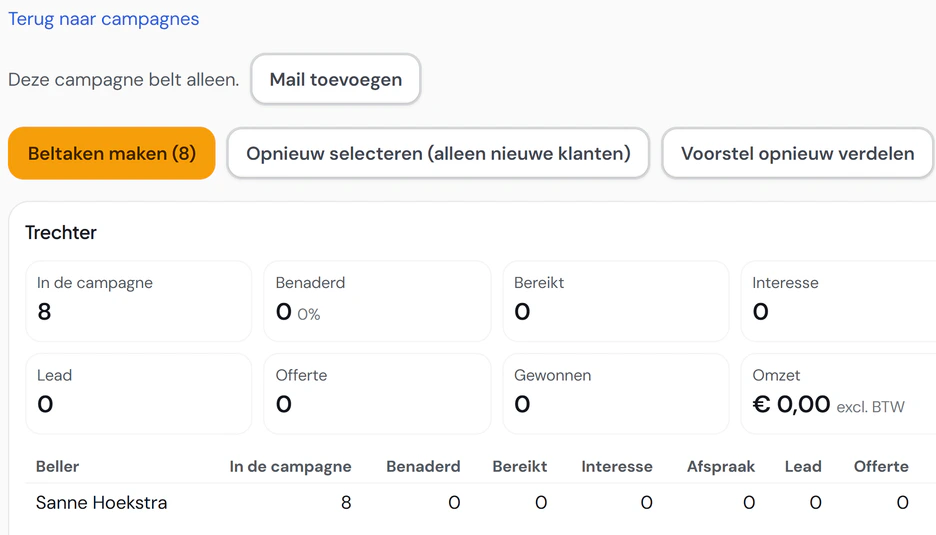Click the 0% next to Benaderd count
This screenshot has width=936, height=535.
click(x=309, y=315)
